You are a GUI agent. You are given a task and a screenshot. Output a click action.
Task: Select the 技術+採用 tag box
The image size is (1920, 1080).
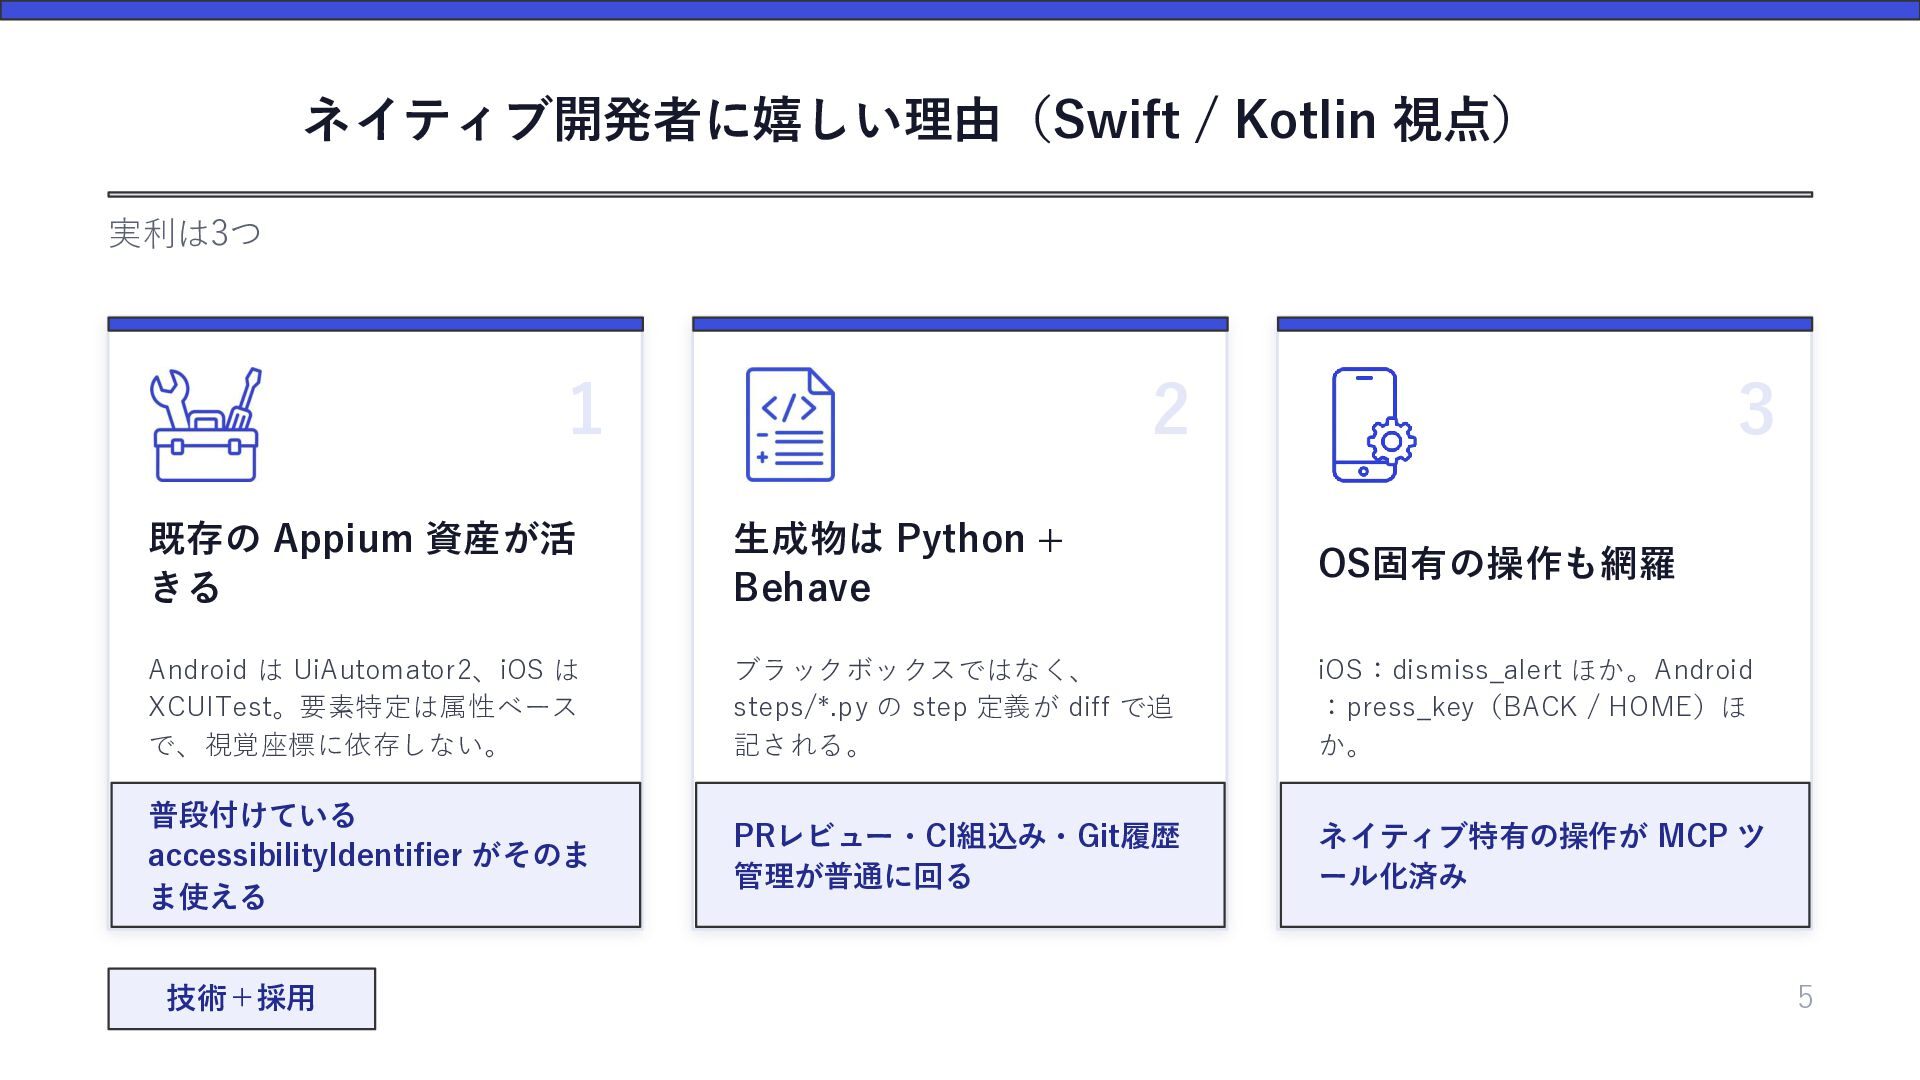tap(242, 998)
